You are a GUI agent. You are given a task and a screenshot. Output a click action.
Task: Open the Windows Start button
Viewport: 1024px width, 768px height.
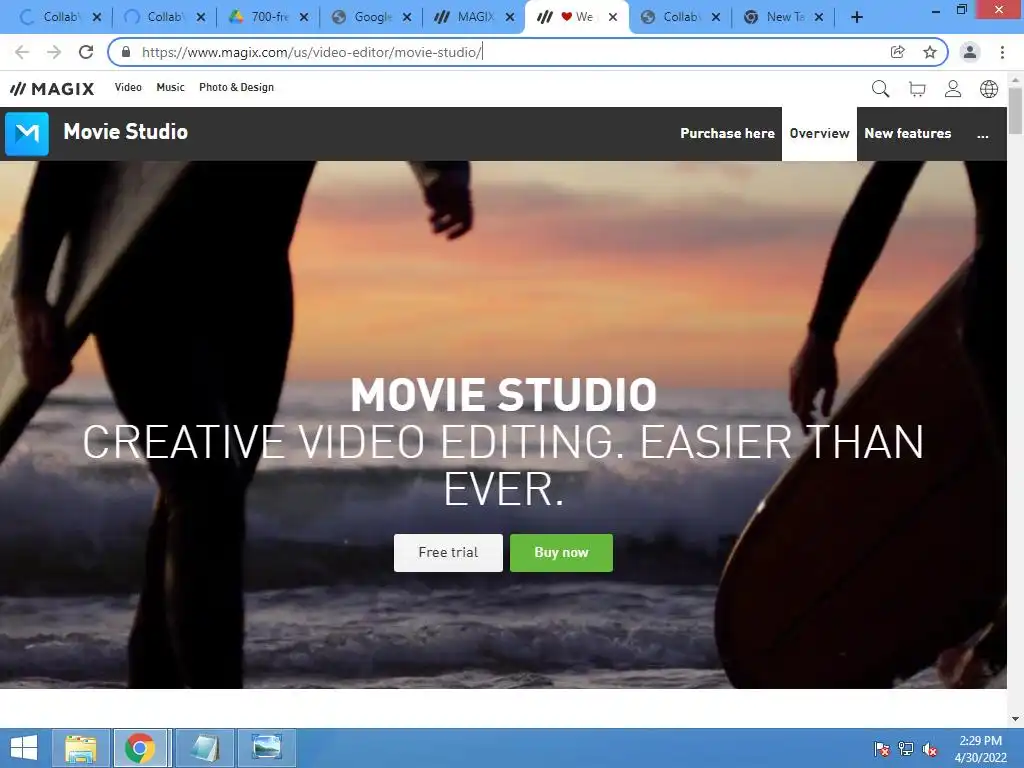[x=24, y=748]
